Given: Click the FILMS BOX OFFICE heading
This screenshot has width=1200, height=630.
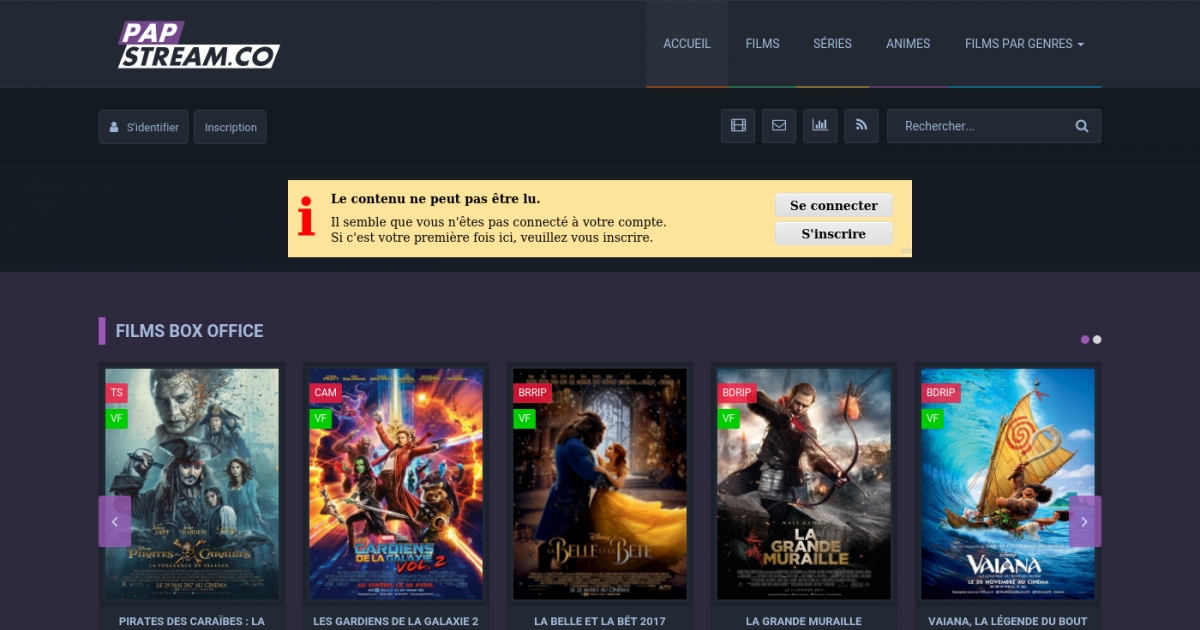Looking at the screenshot, I should 189,331.
